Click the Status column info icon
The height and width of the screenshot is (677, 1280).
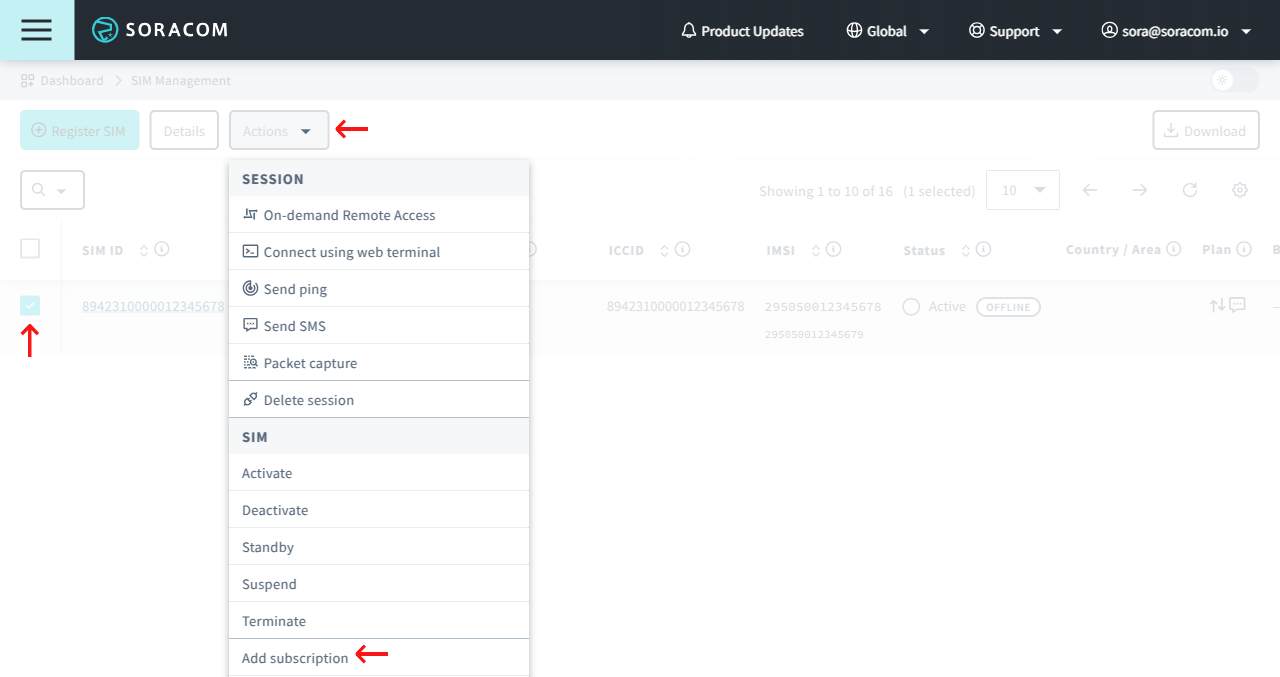983,249
